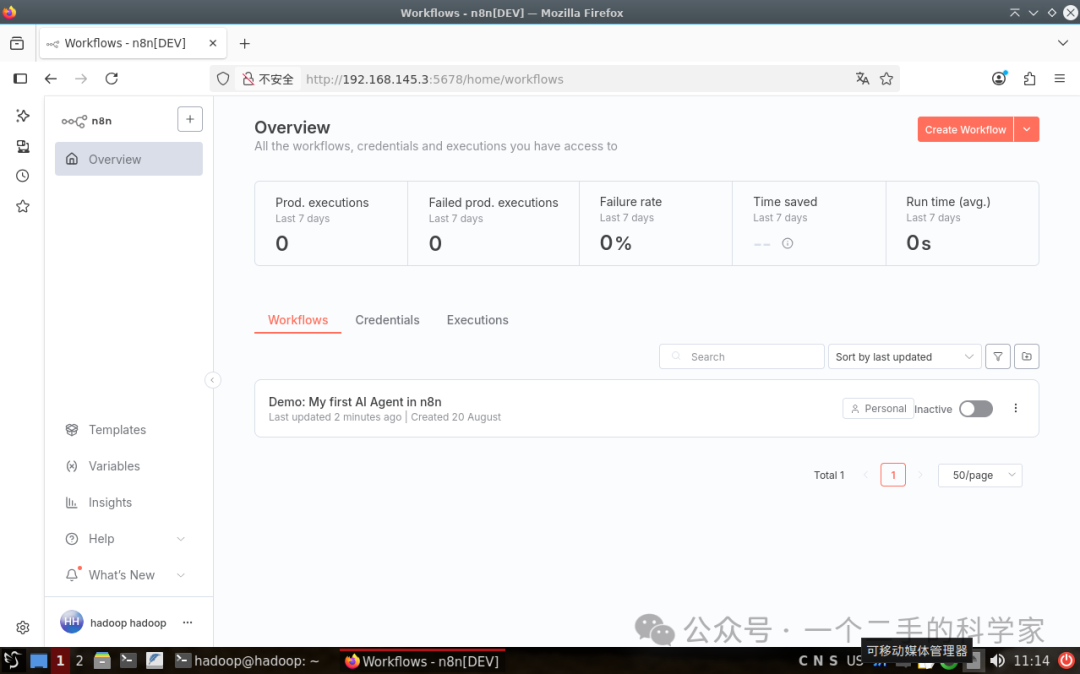Image resolution: width=1080 pixels, height=674 pixels.
Task: Click the Create Workflow button
Action: [x=965, y=129]
